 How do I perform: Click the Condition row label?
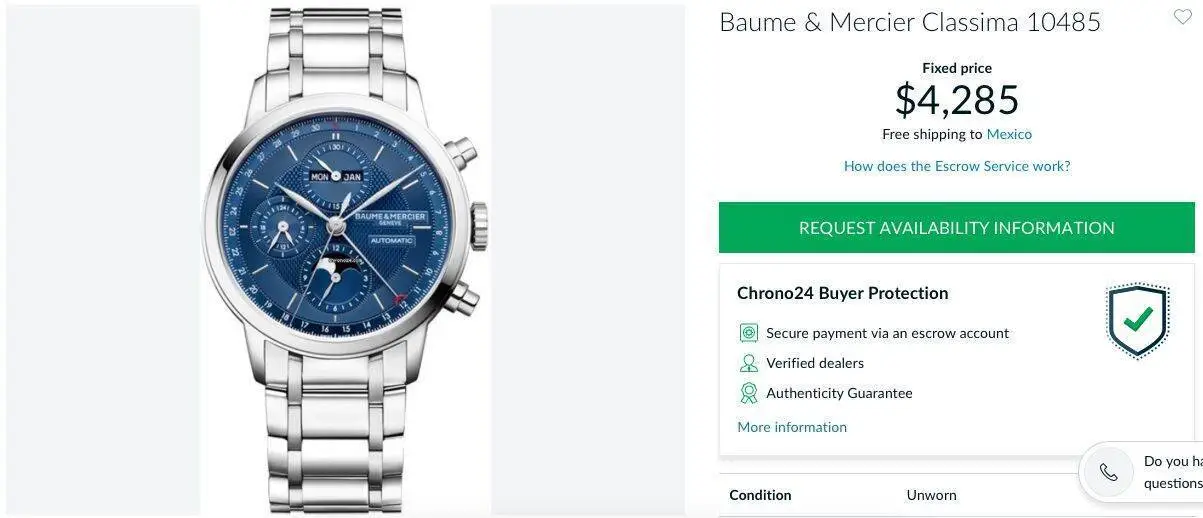point(760,495)
